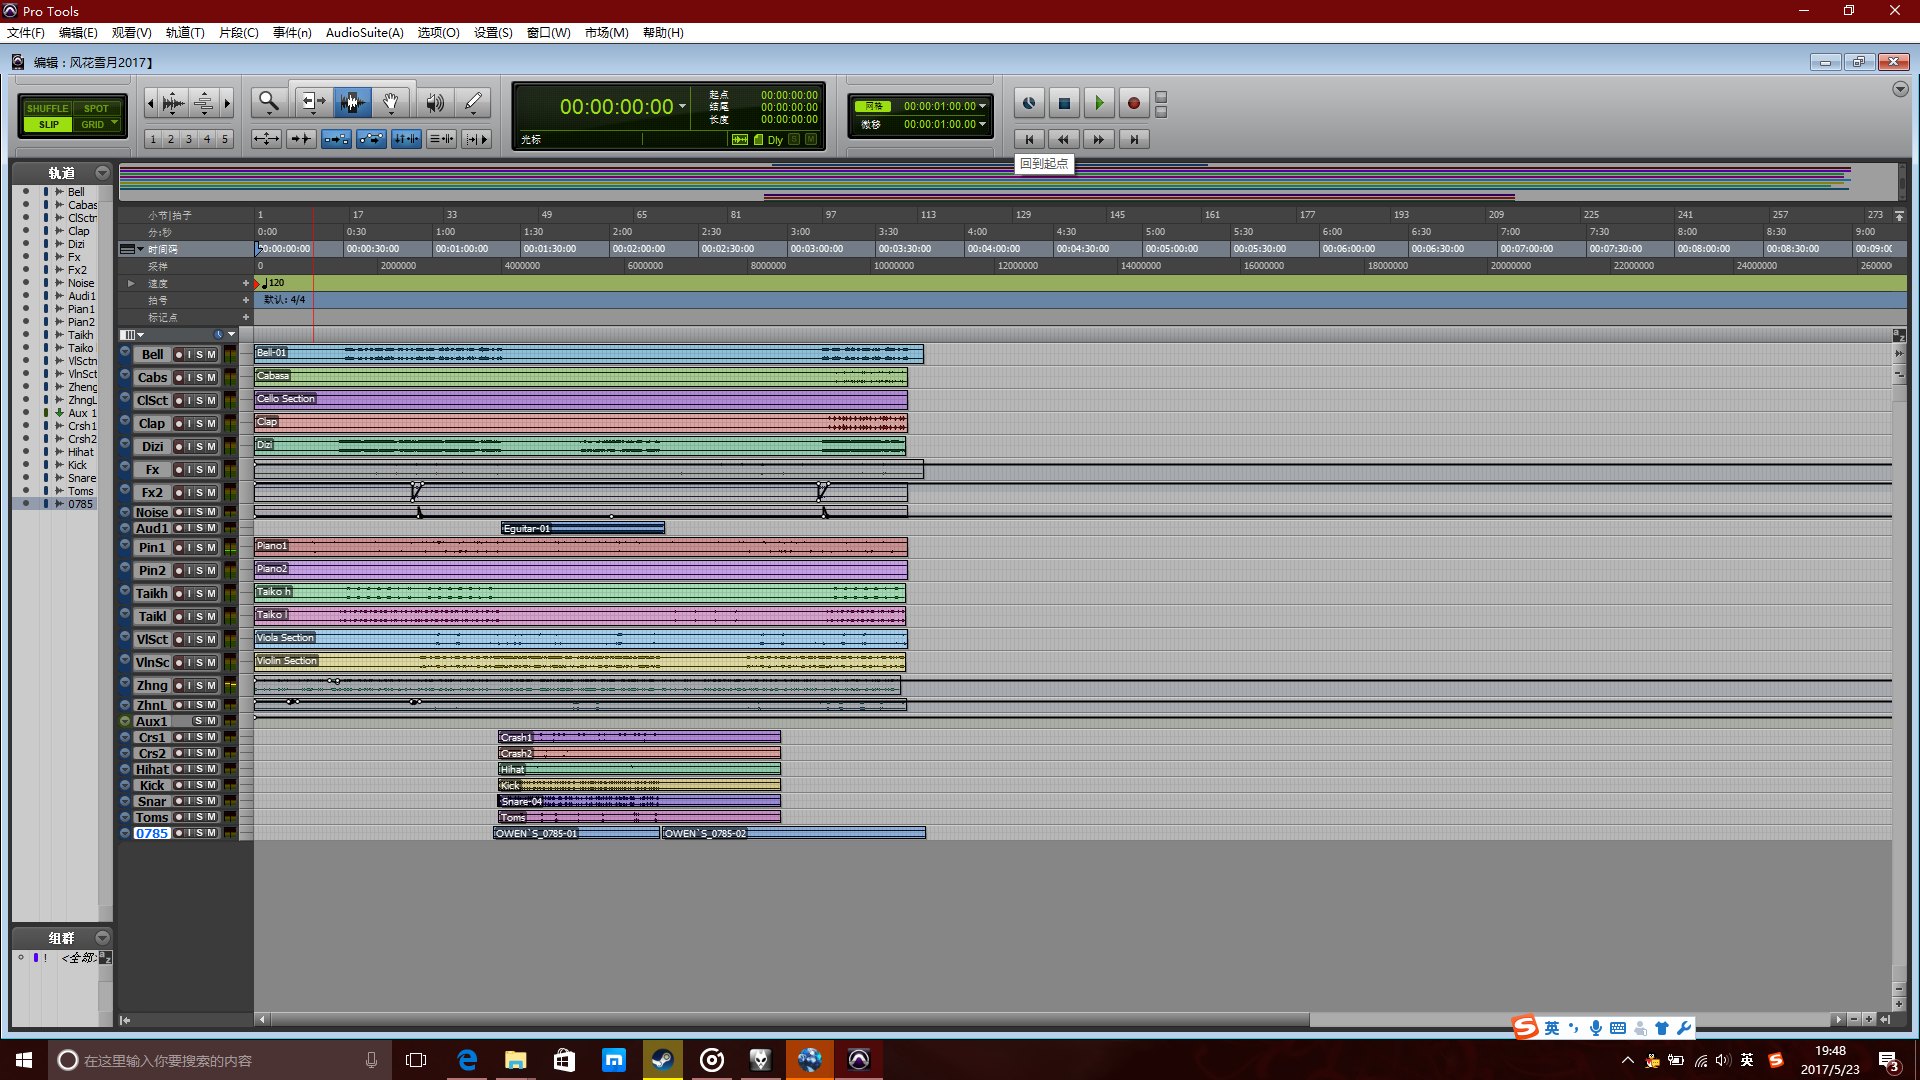The width and height of the screenshot is (1920, 1080).
Task: Open the 编辑(E) menu
Action: coord(78,32)
